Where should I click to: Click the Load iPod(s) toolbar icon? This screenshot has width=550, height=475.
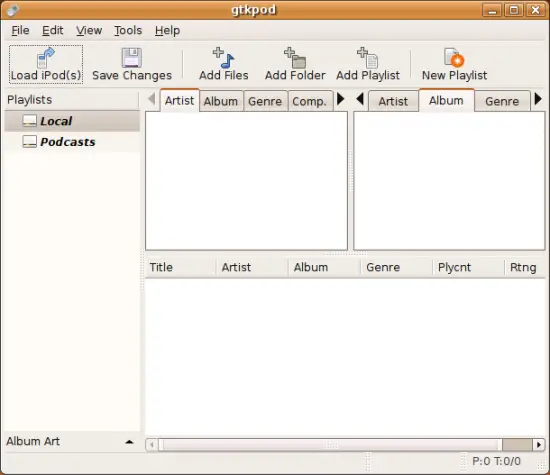point(46,58)
